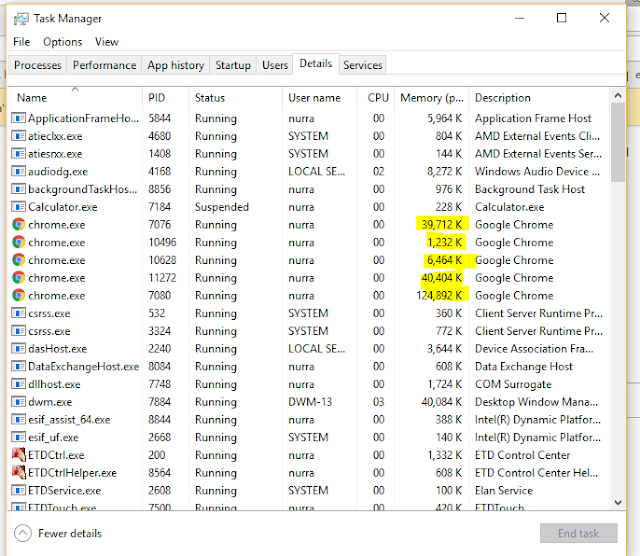Sort by the User name column header
The image size is (640, 556).
coord(319,98)
